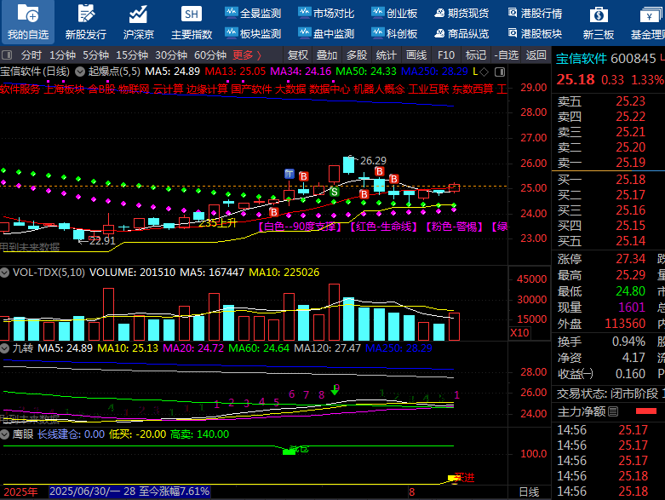The image size is (665, 500).
Task: Click the 统计 button
Action: coord(386,55)
